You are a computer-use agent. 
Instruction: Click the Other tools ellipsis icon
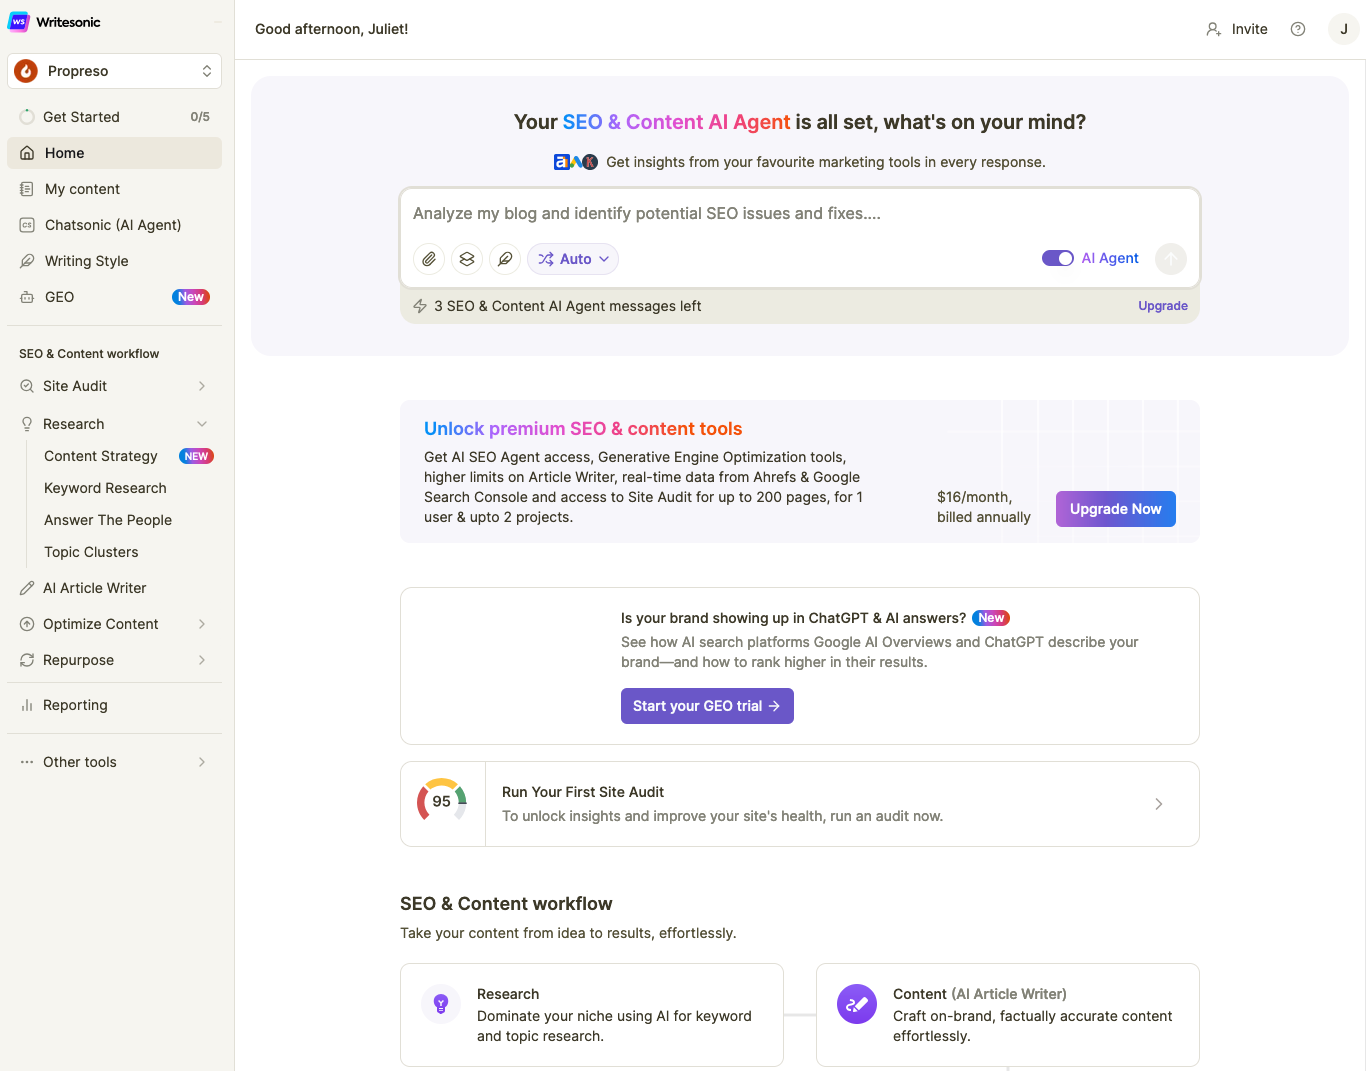(27, 762)
